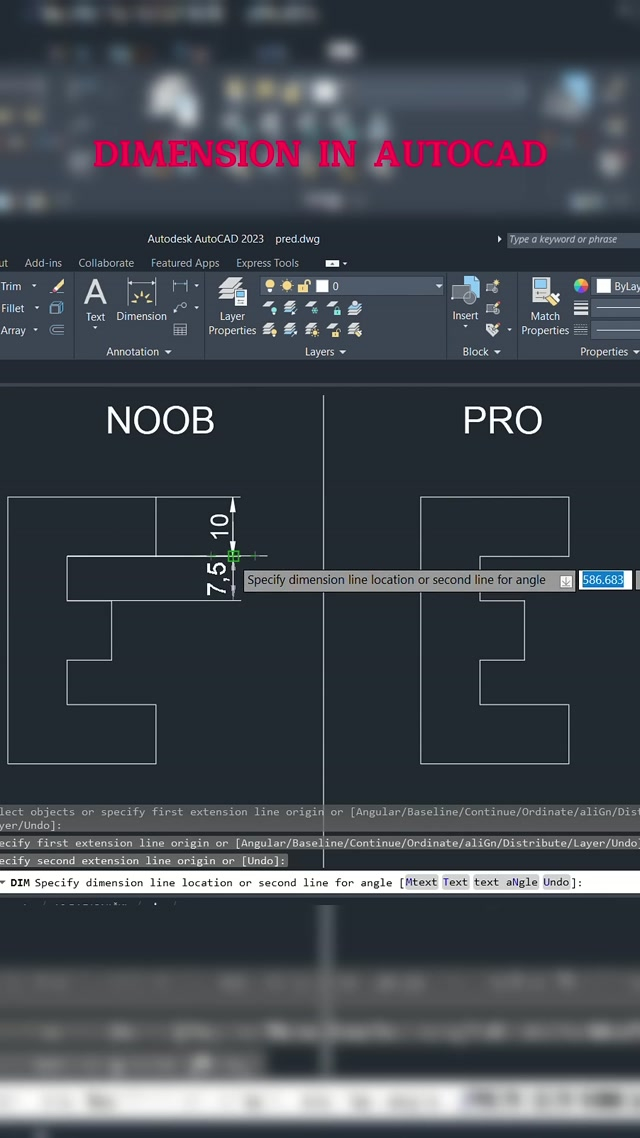Open Layer Properties manager

232,306
